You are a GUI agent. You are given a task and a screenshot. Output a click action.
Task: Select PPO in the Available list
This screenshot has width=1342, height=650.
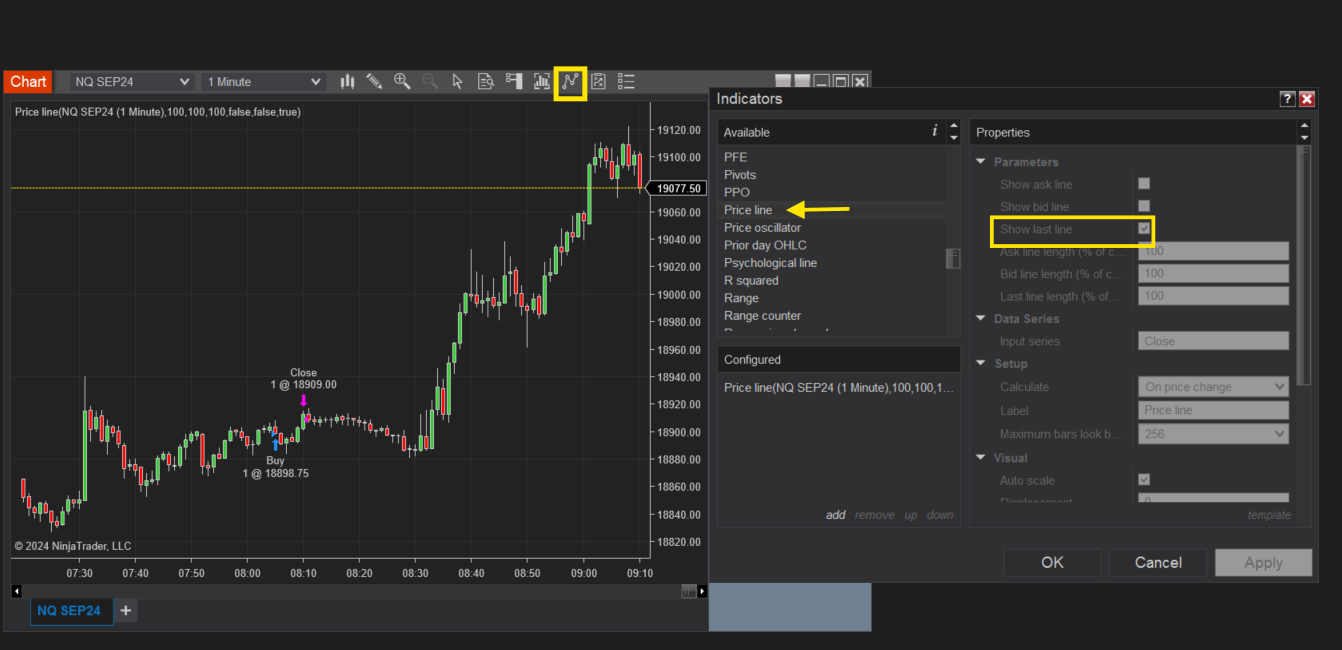pos(737,192)
